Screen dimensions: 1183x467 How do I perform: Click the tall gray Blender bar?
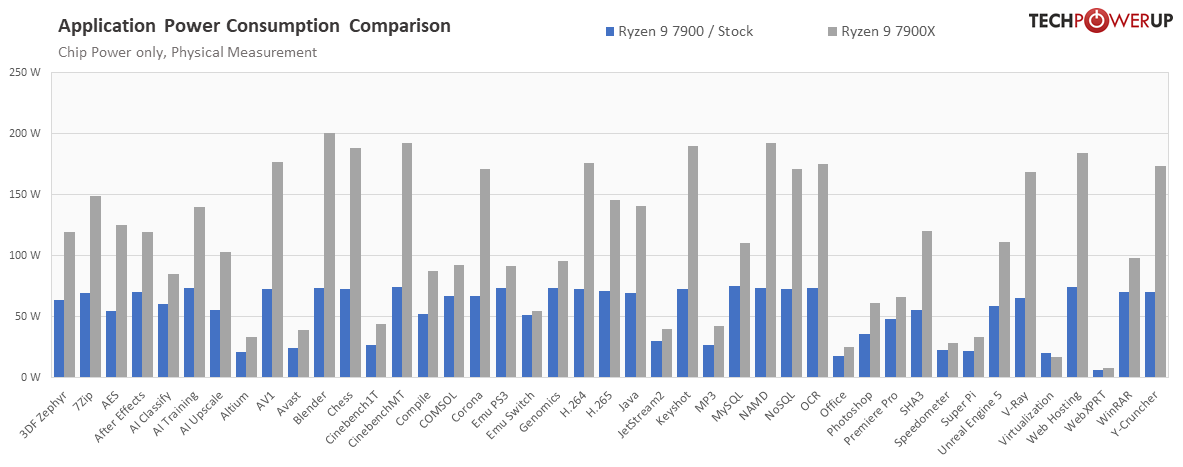330,255
